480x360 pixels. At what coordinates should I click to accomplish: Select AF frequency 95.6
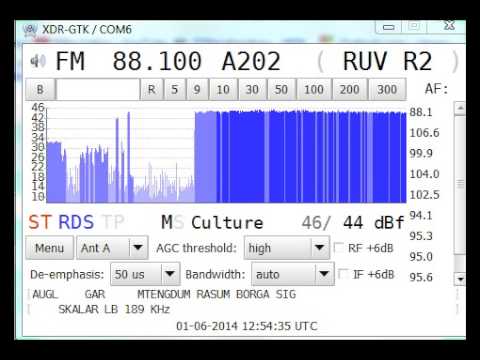click(421, 277)
